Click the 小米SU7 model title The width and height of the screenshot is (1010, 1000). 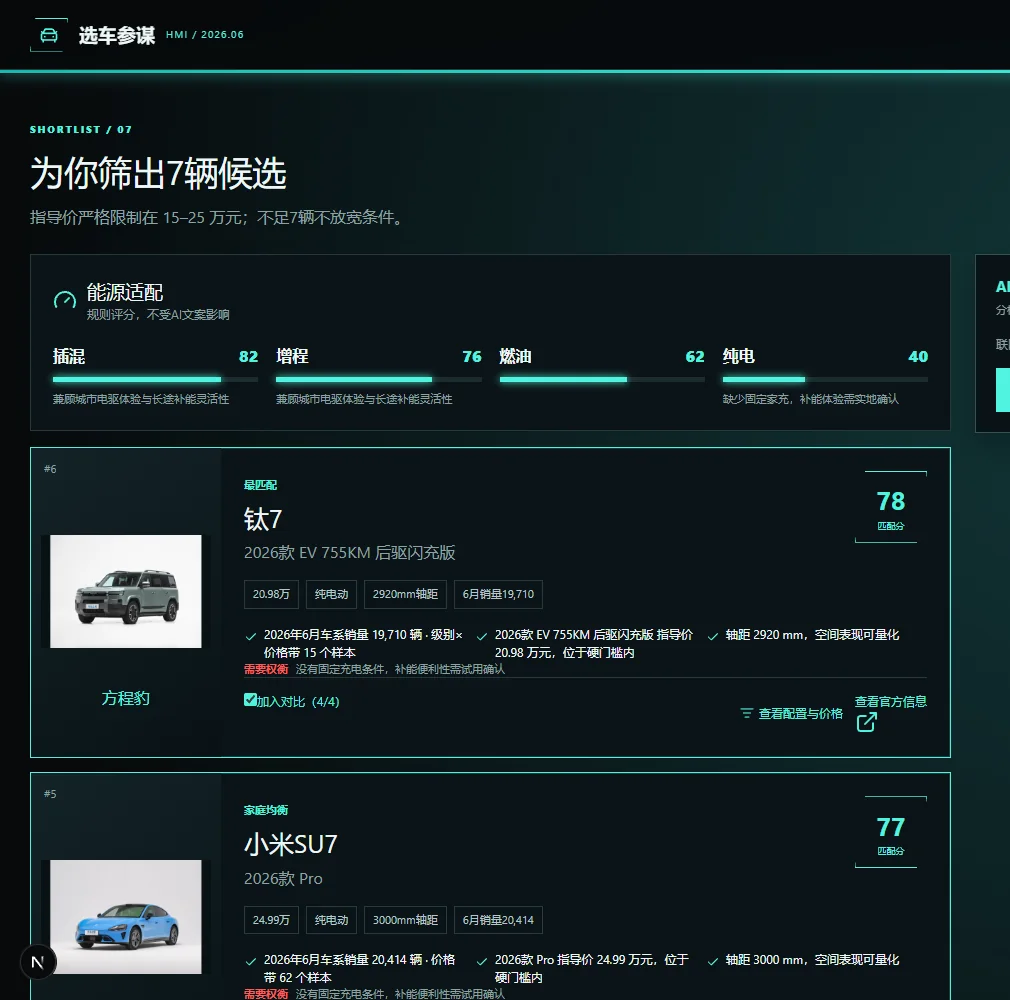coord(291,844)
